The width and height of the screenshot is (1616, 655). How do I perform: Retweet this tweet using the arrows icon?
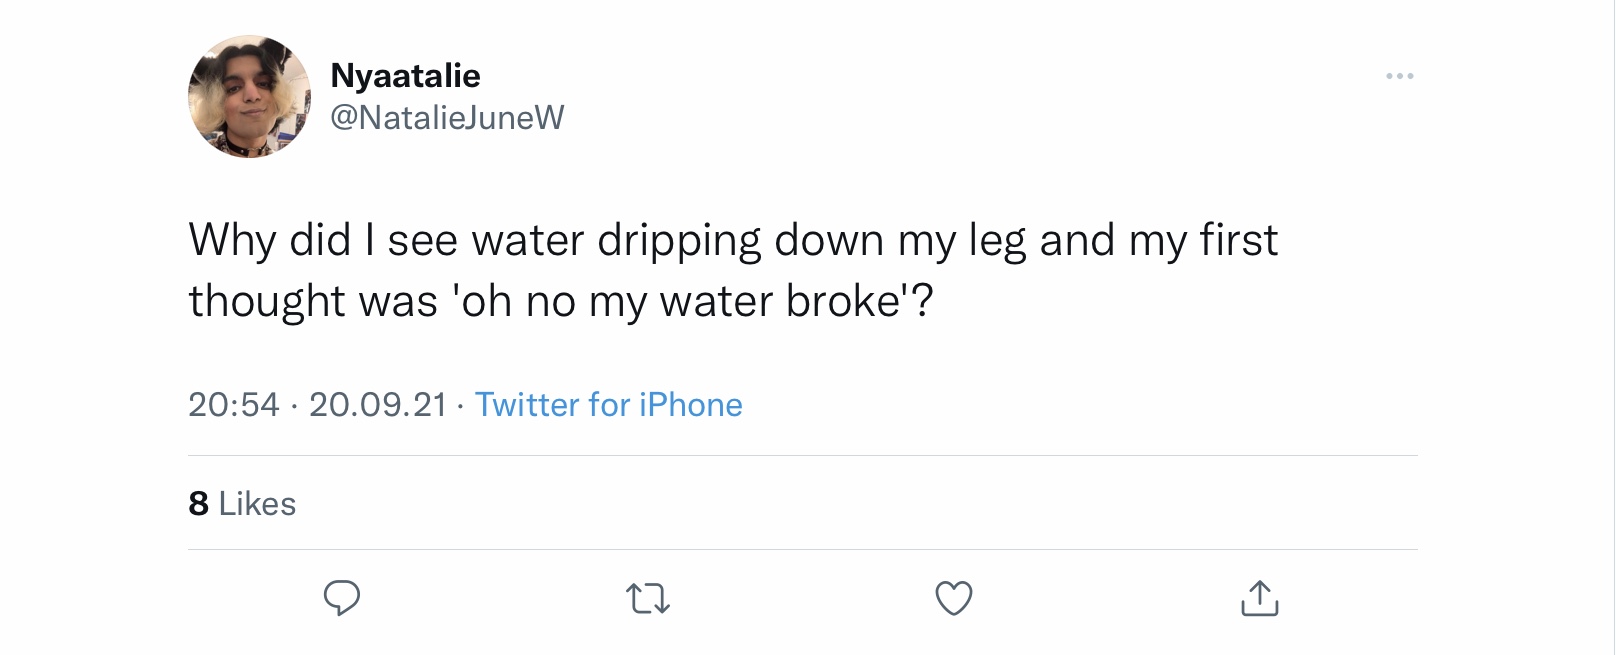tap(648, 599)
